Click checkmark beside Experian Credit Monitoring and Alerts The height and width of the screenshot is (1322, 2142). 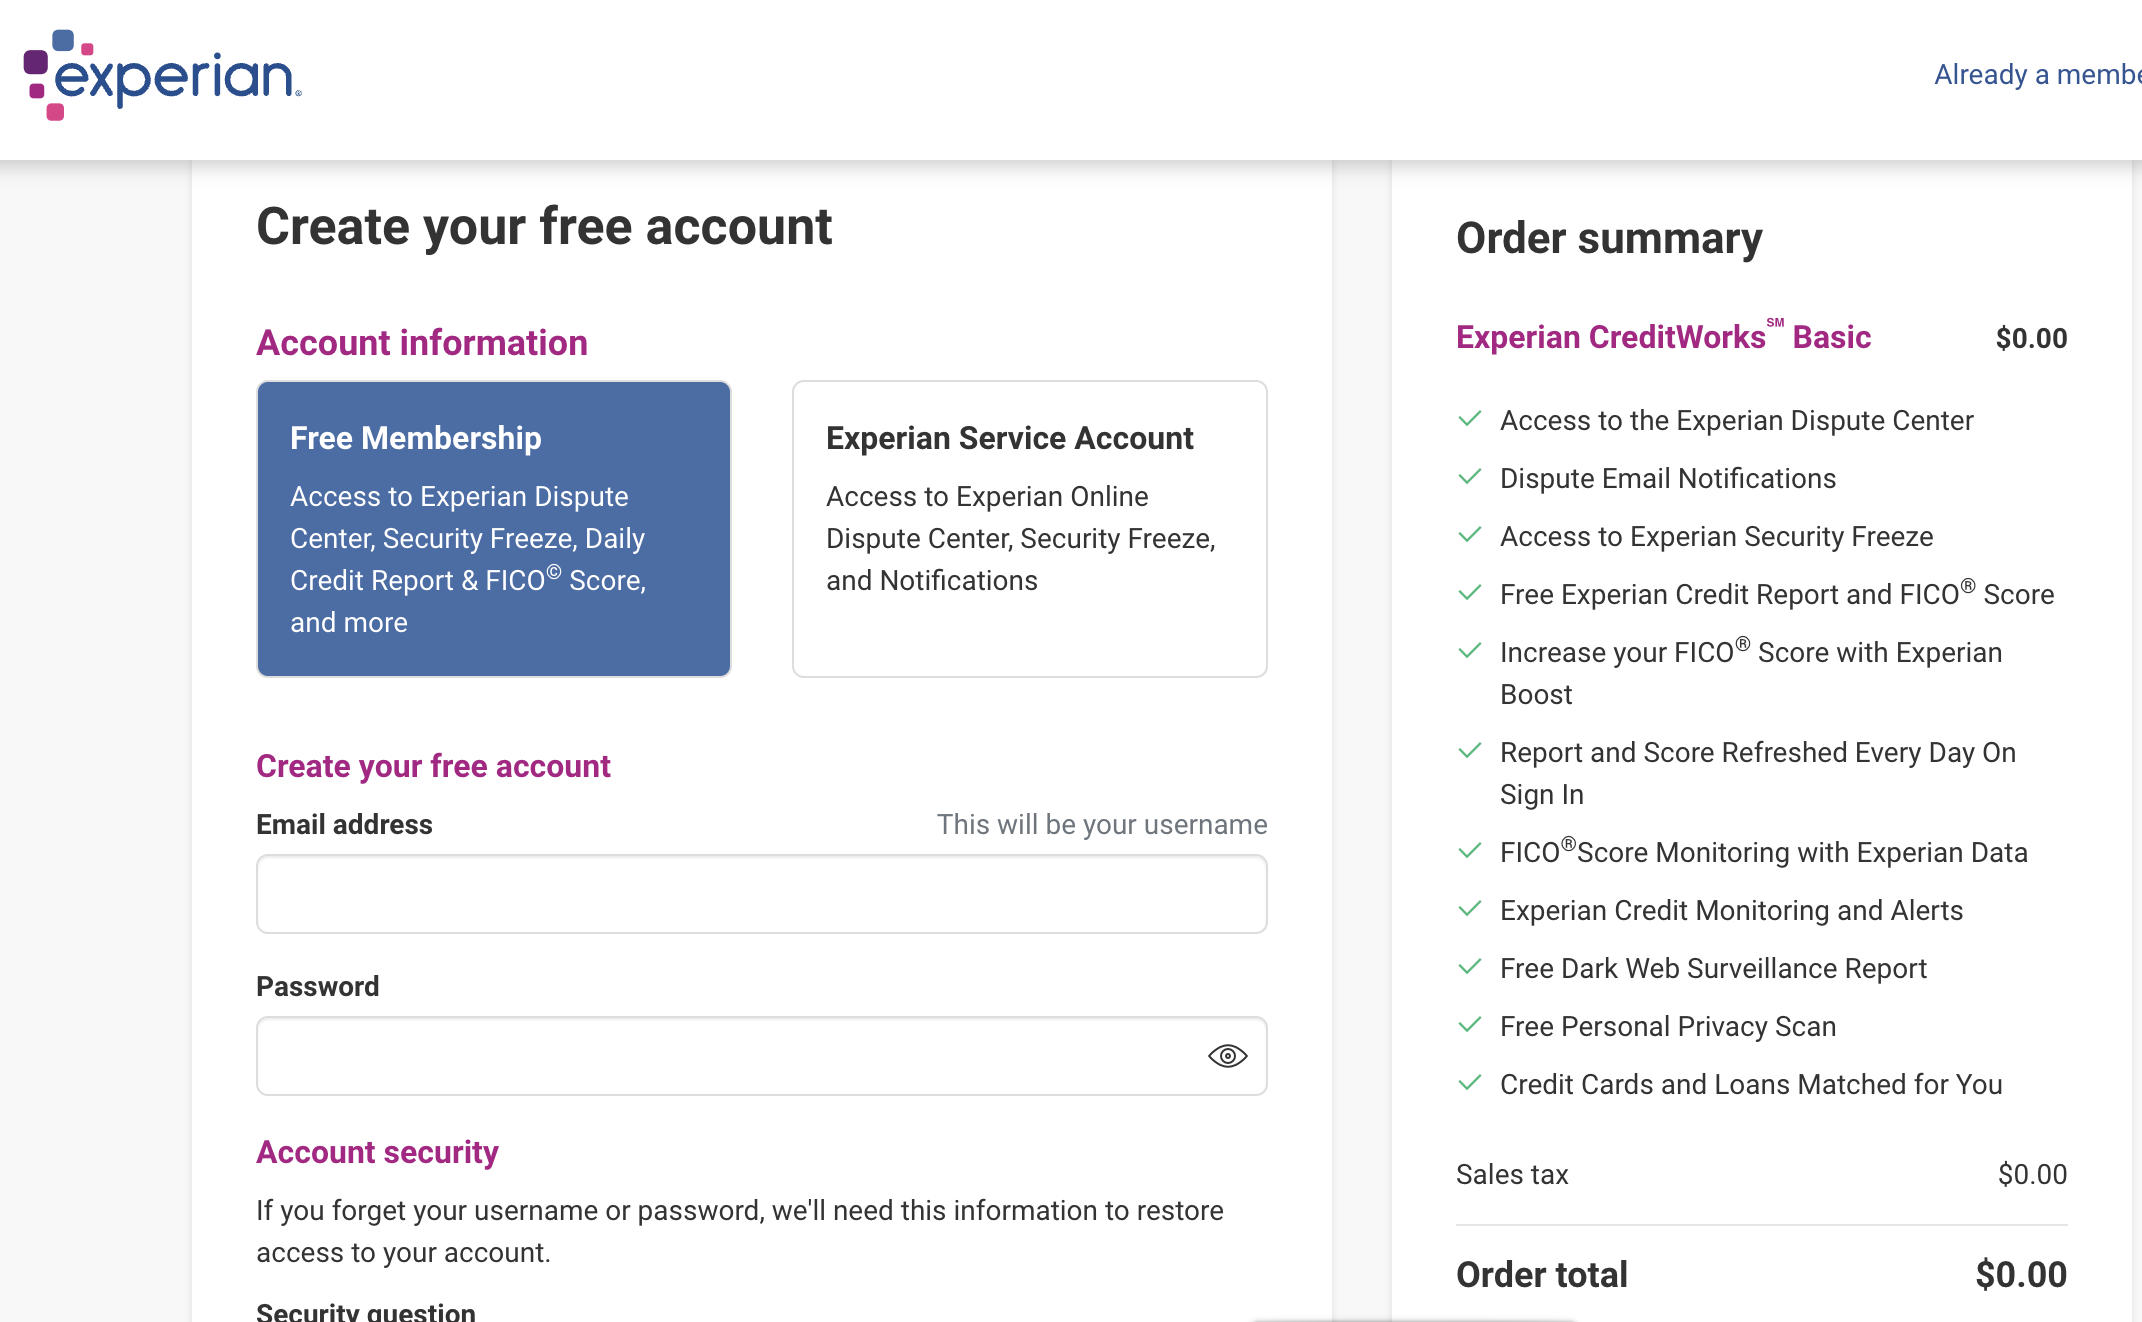point(1470,909)
